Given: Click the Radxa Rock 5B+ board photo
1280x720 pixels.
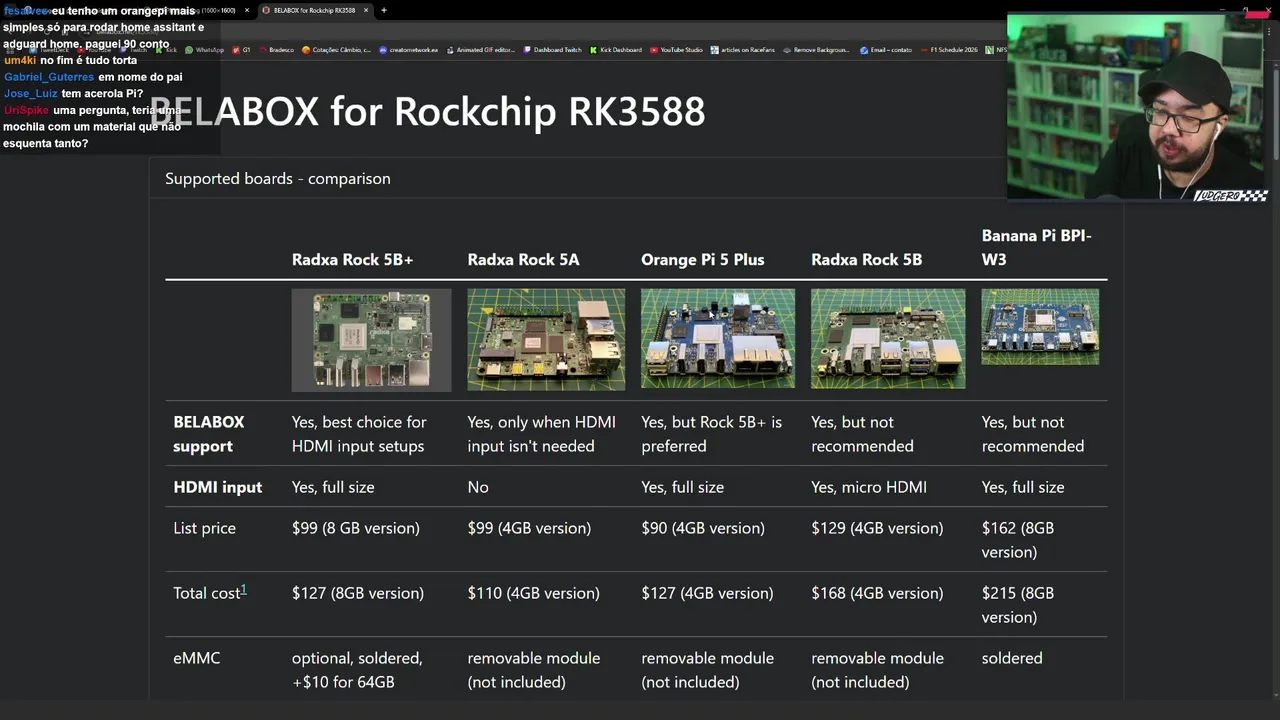Looking at the screenshot, I should pyautogui.click(x=371, y=340).
